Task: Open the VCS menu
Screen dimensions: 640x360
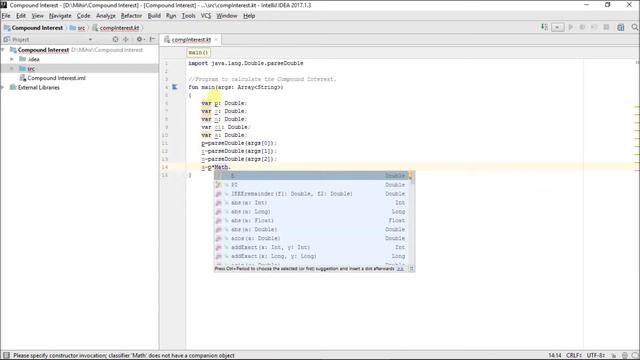Action: click(x=206, y=16)
